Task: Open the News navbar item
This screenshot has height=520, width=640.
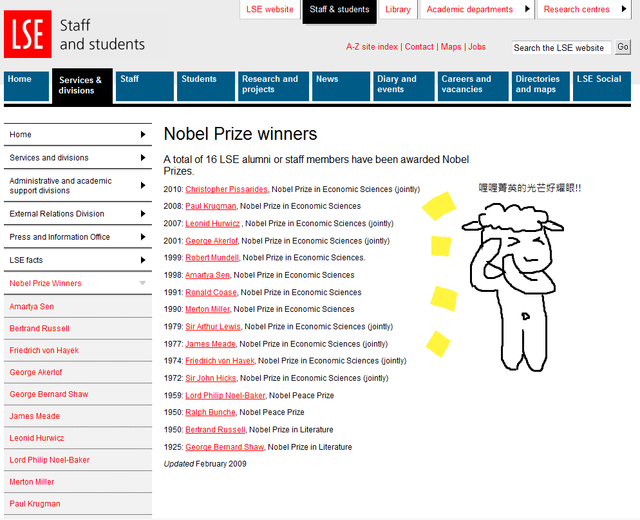Action: coord(341,86)
